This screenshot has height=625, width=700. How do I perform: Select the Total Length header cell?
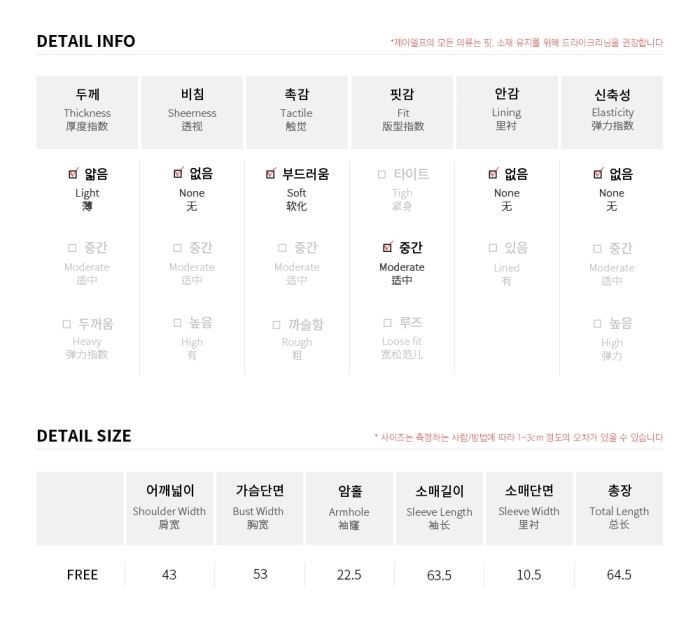tap(619, 508)
